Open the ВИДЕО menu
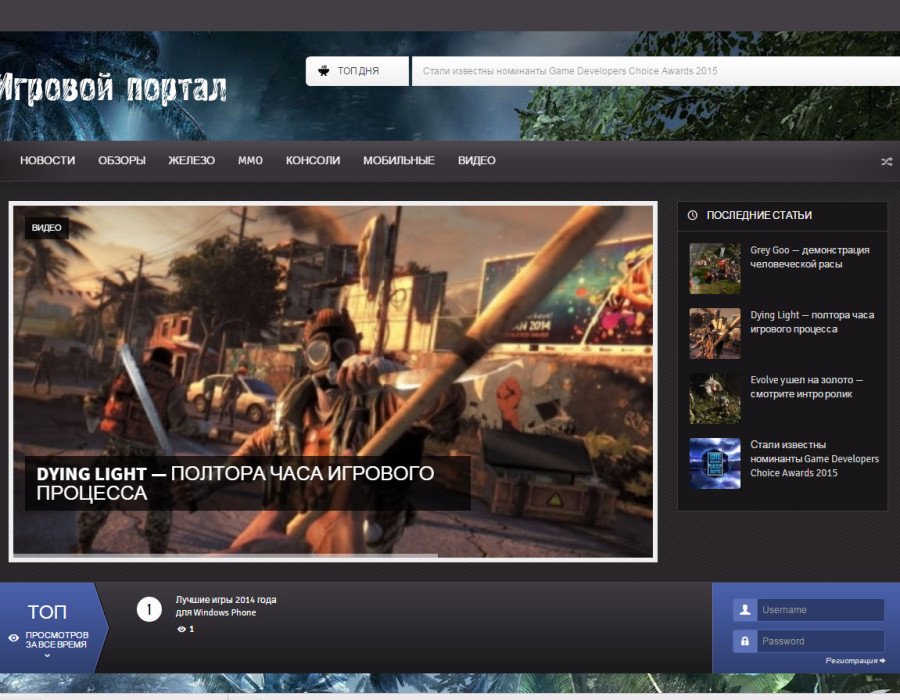The height and width of the screenshot is (700, 900). 476,161
